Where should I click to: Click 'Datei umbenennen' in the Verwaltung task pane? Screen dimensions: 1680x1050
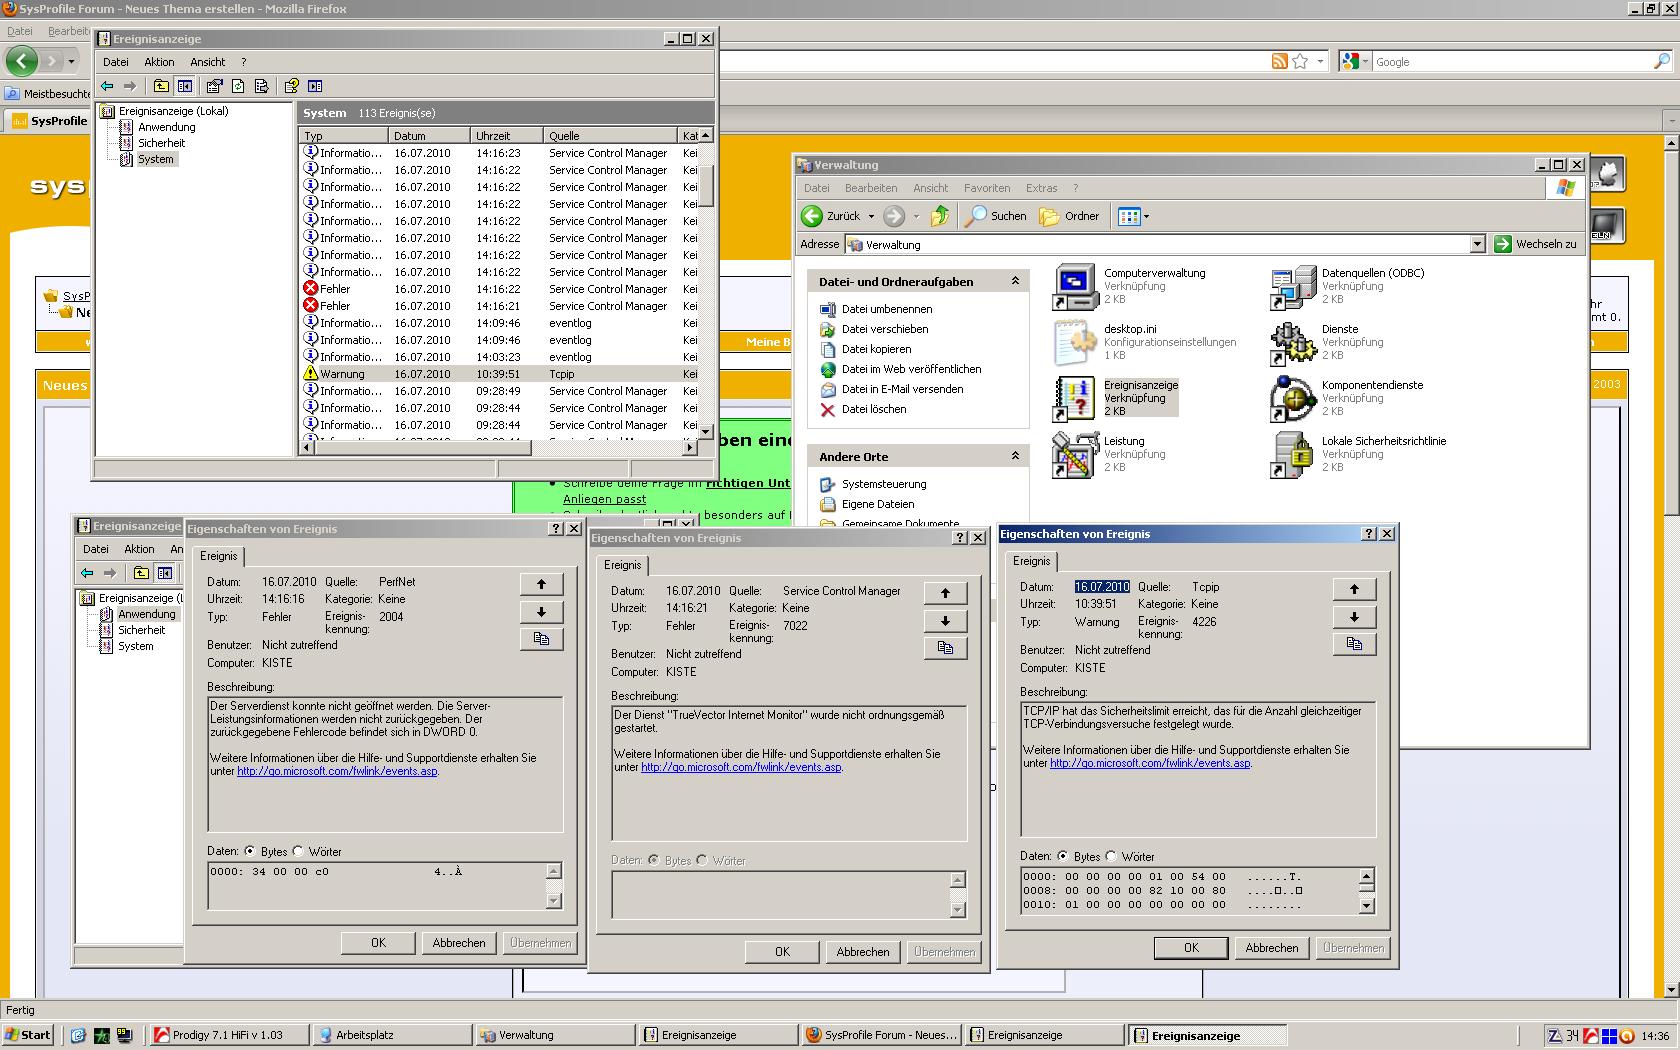coord(886,309)
